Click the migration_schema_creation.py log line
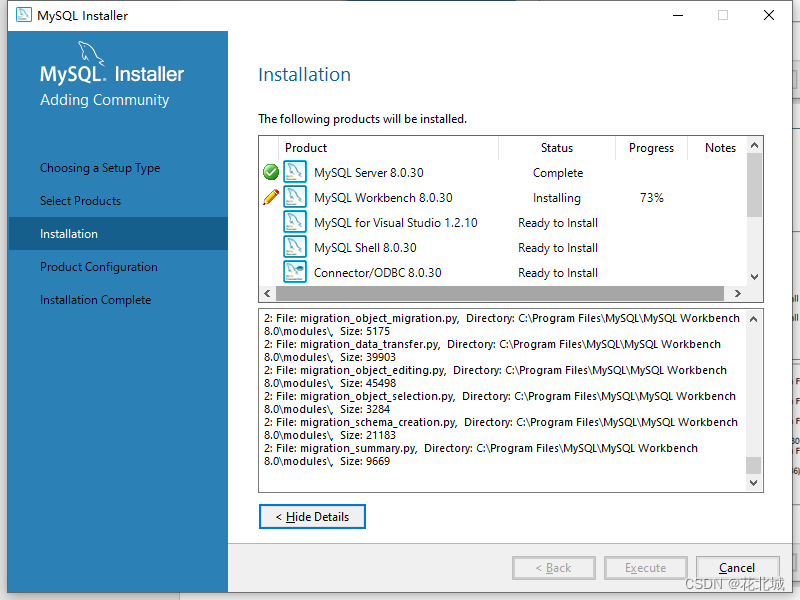This screenshot has width=800, height=600. click(x=501, y=429)
